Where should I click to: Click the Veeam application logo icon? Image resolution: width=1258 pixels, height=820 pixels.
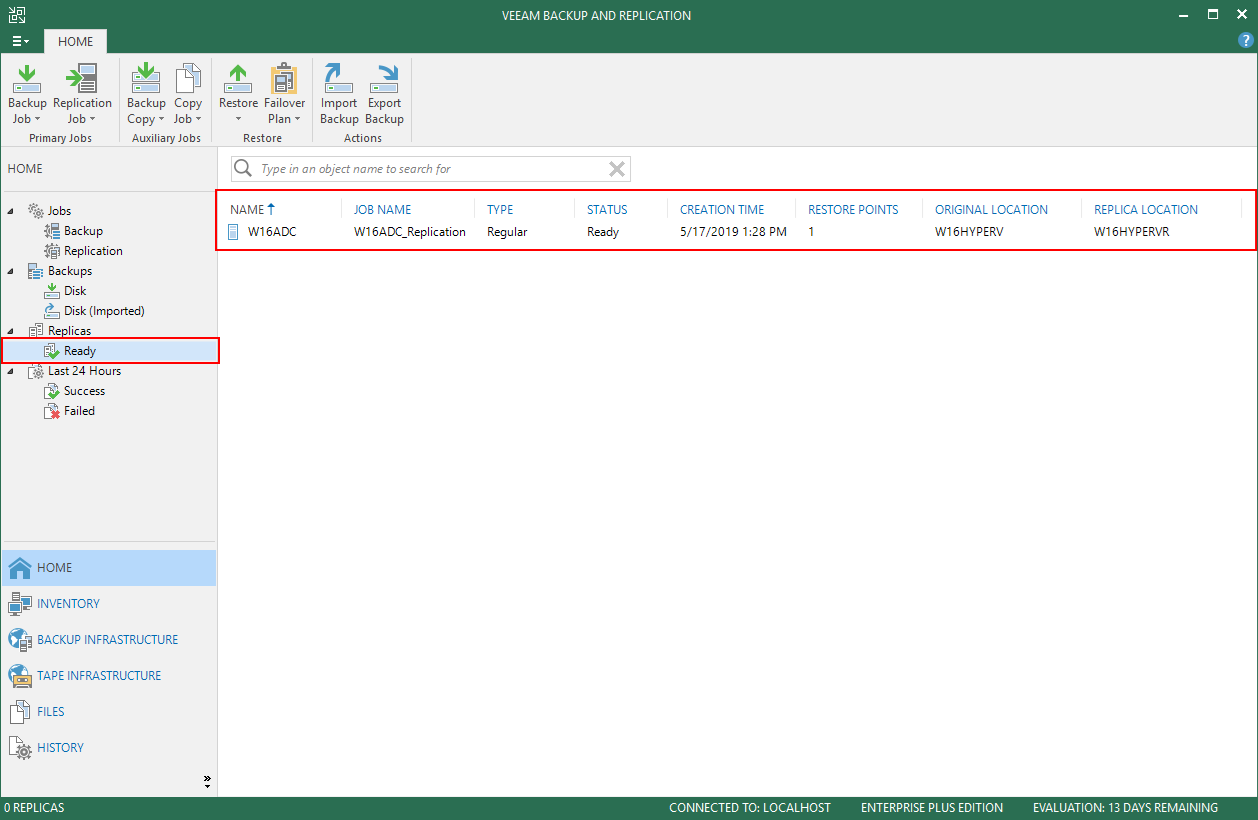tap(16, 15)
